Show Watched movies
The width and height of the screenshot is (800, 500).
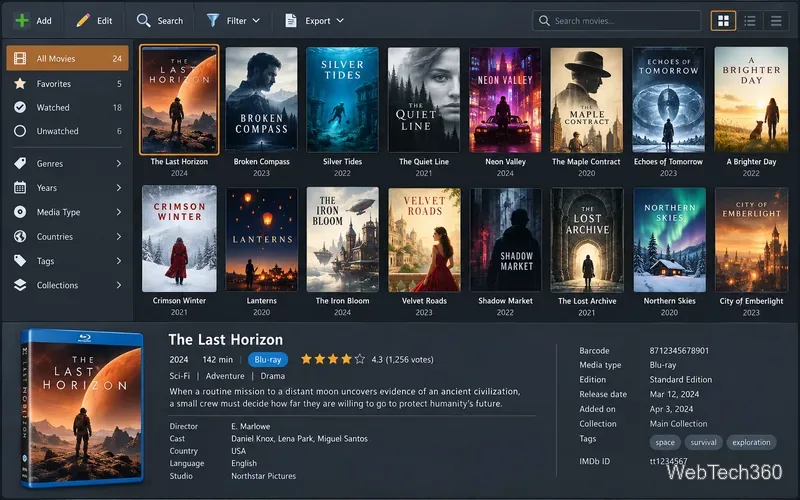(x=67, y=107)
